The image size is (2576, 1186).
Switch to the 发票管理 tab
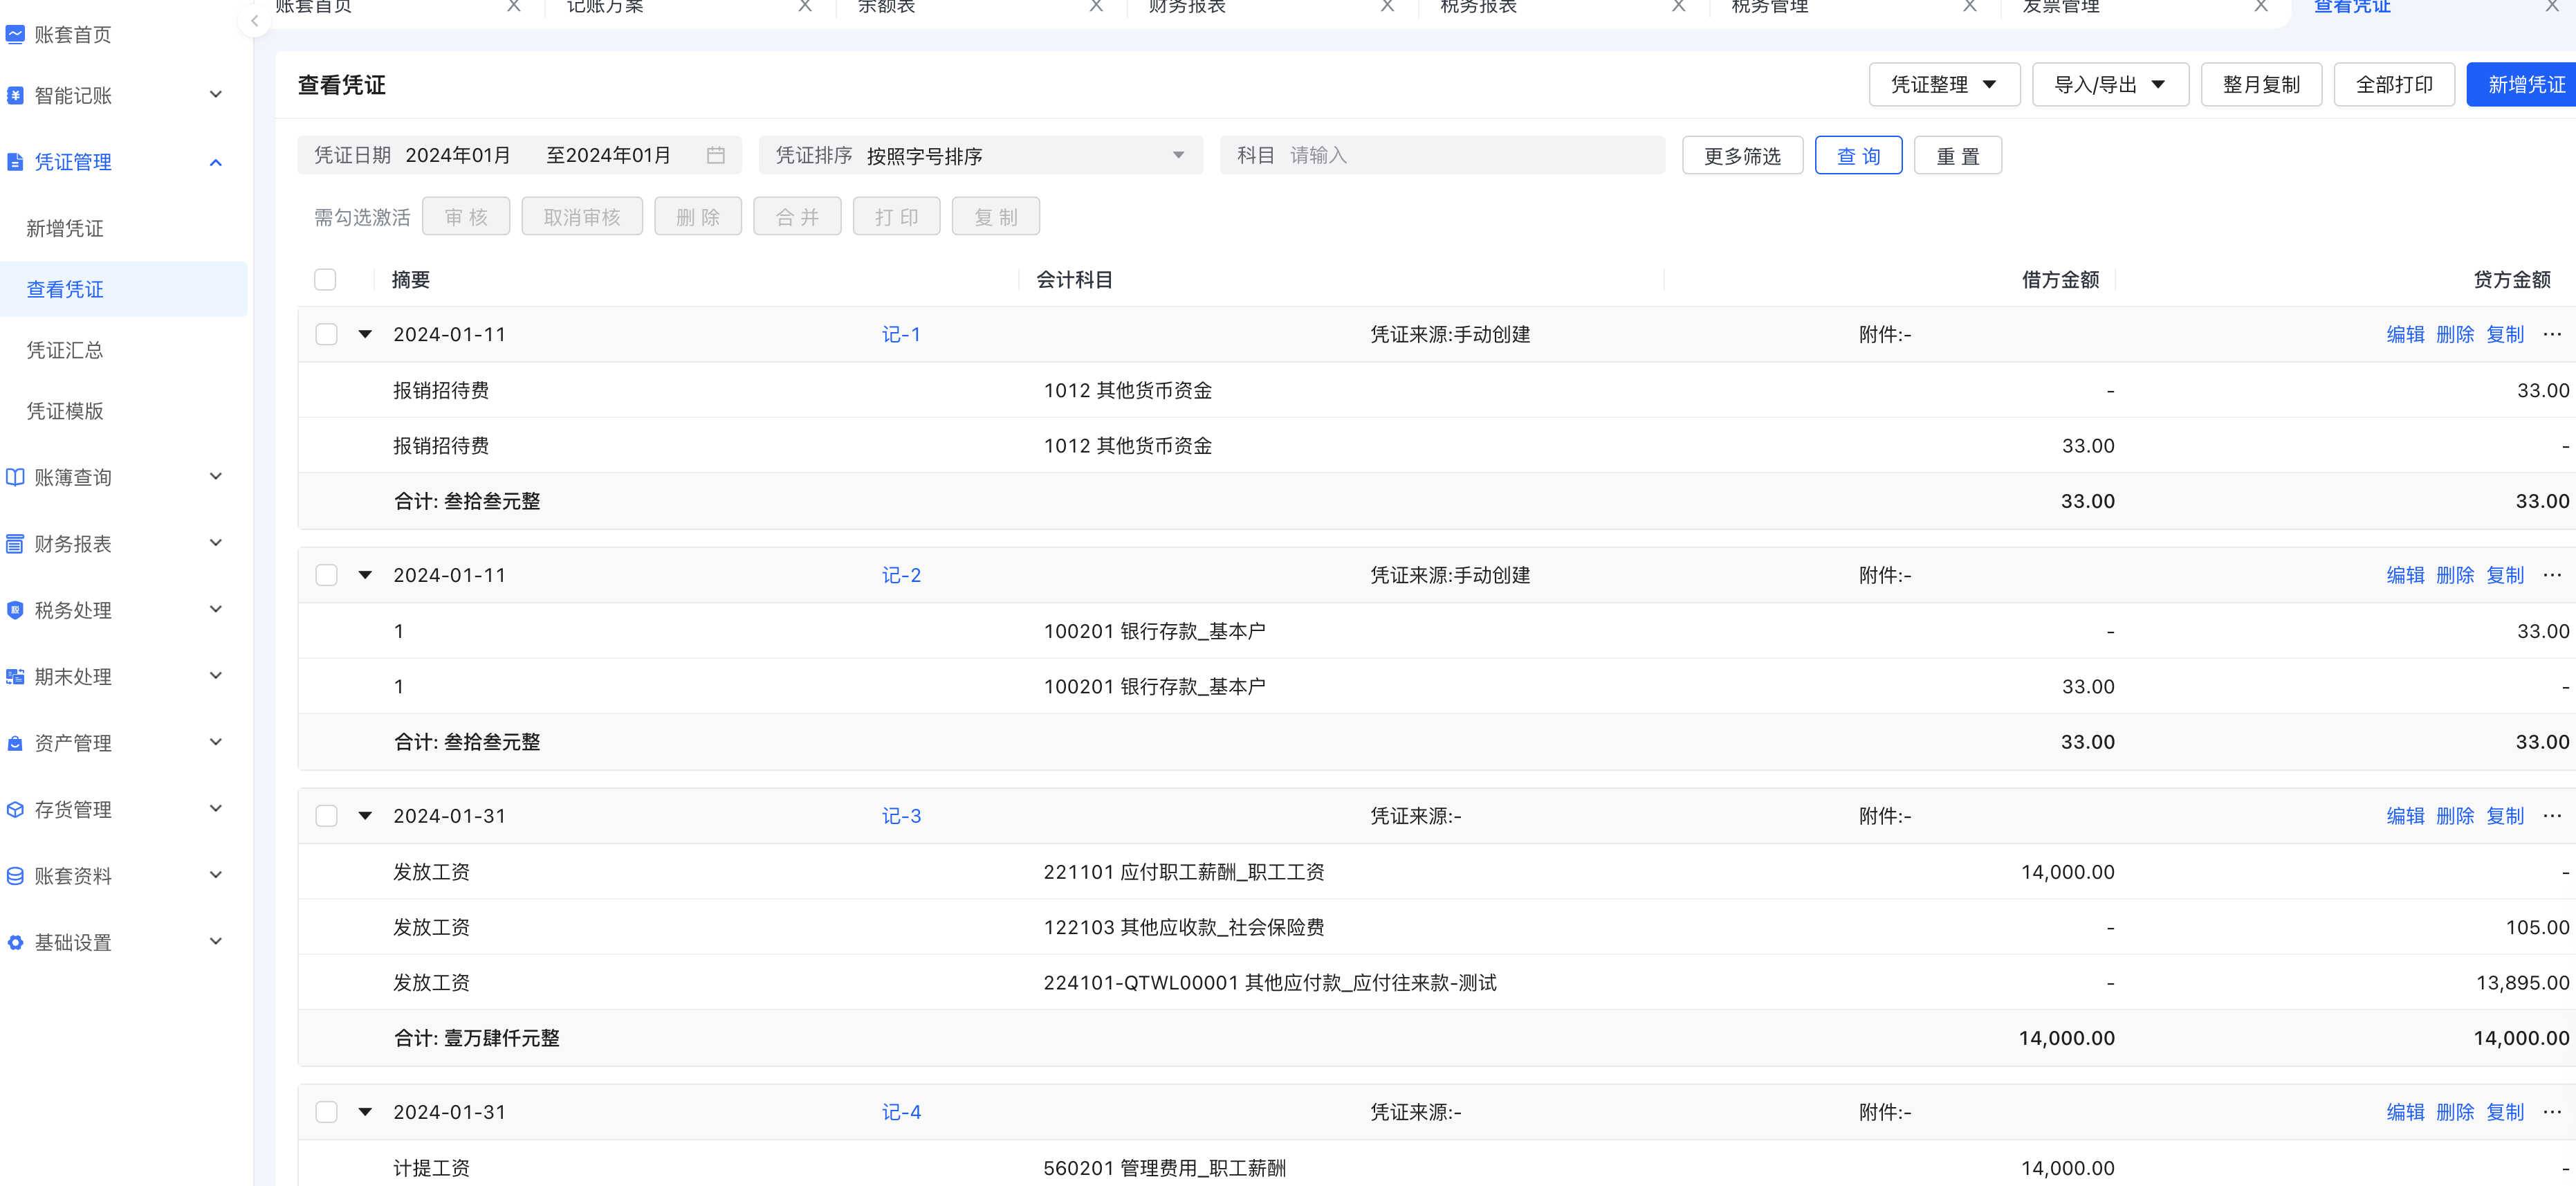2060,6
